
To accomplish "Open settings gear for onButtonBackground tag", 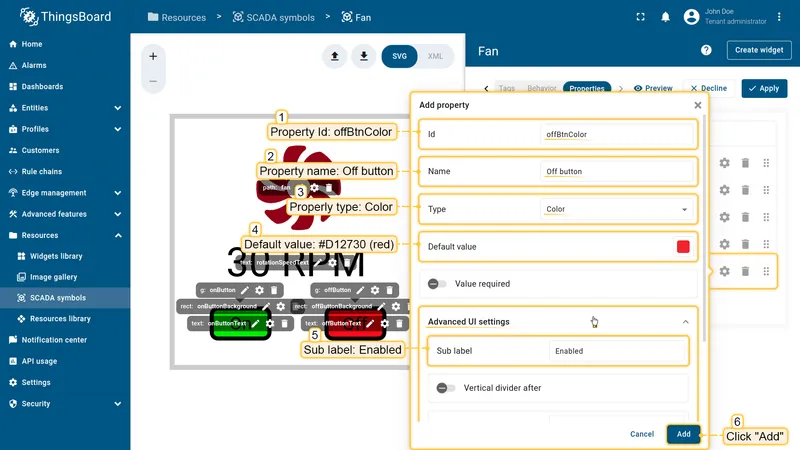I will click(x=281, y=307).
